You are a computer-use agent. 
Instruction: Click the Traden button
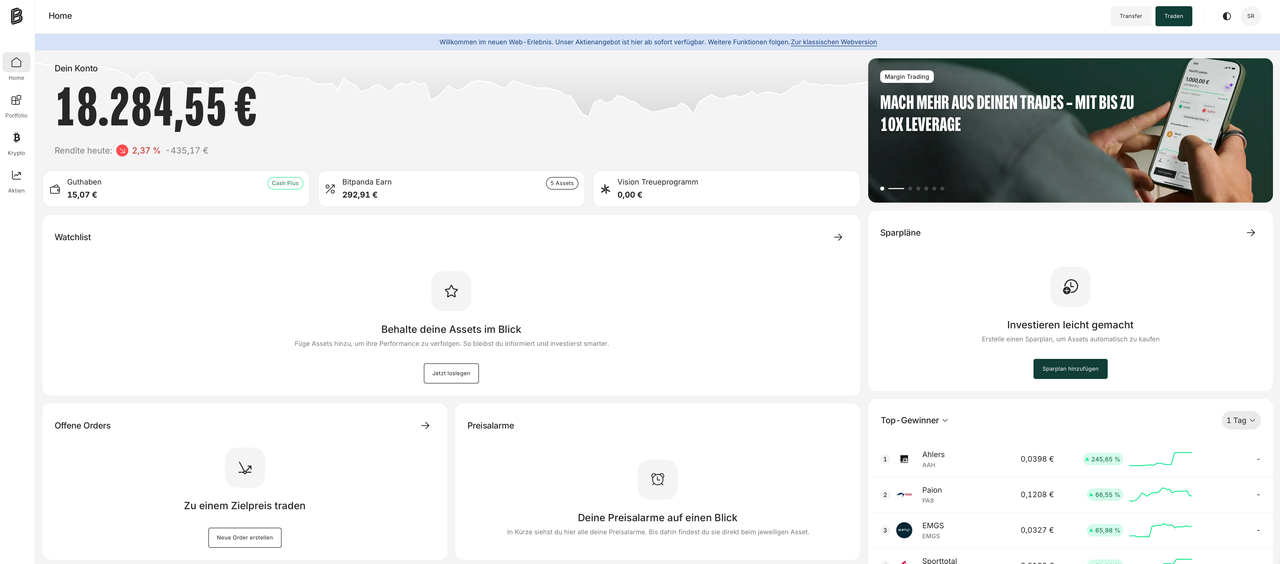pyautogui.click(x=1173, y=16)
